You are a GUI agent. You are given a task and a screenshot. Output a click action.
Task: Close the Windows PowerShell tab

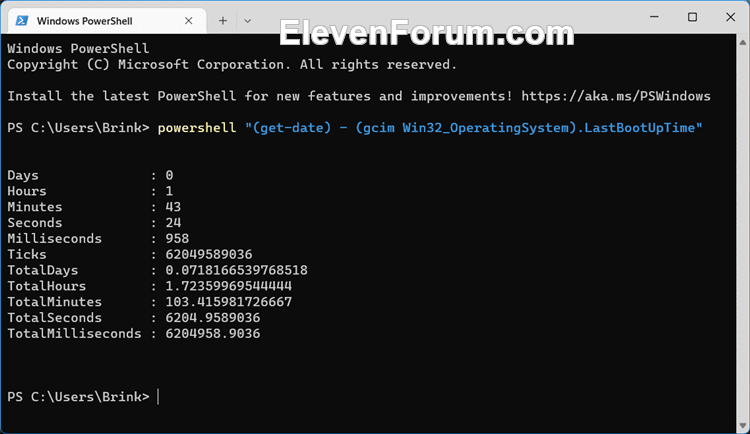(x=188, y=21)
